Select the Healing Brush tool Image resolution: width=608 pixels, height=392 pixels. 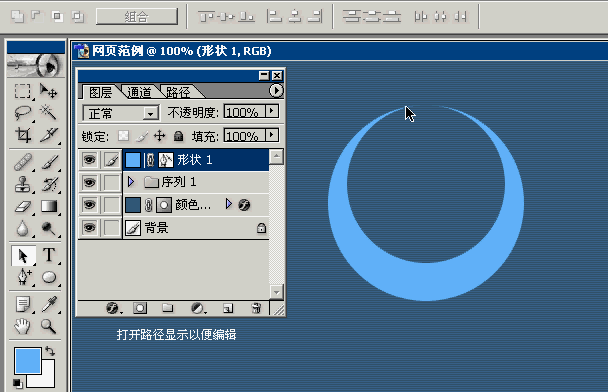22,162
